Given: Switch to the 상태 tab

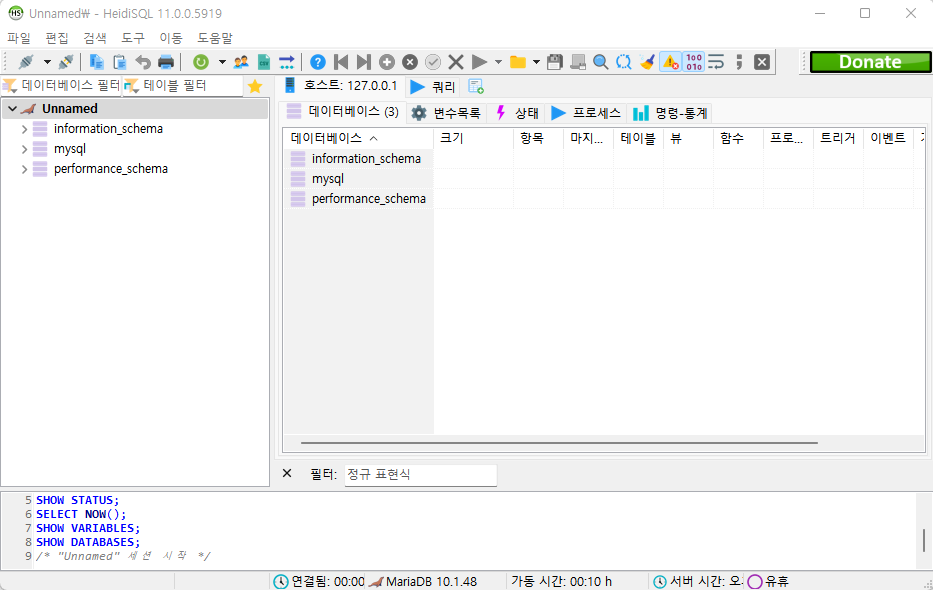Looking at the screenshot, I should point(518,113).
